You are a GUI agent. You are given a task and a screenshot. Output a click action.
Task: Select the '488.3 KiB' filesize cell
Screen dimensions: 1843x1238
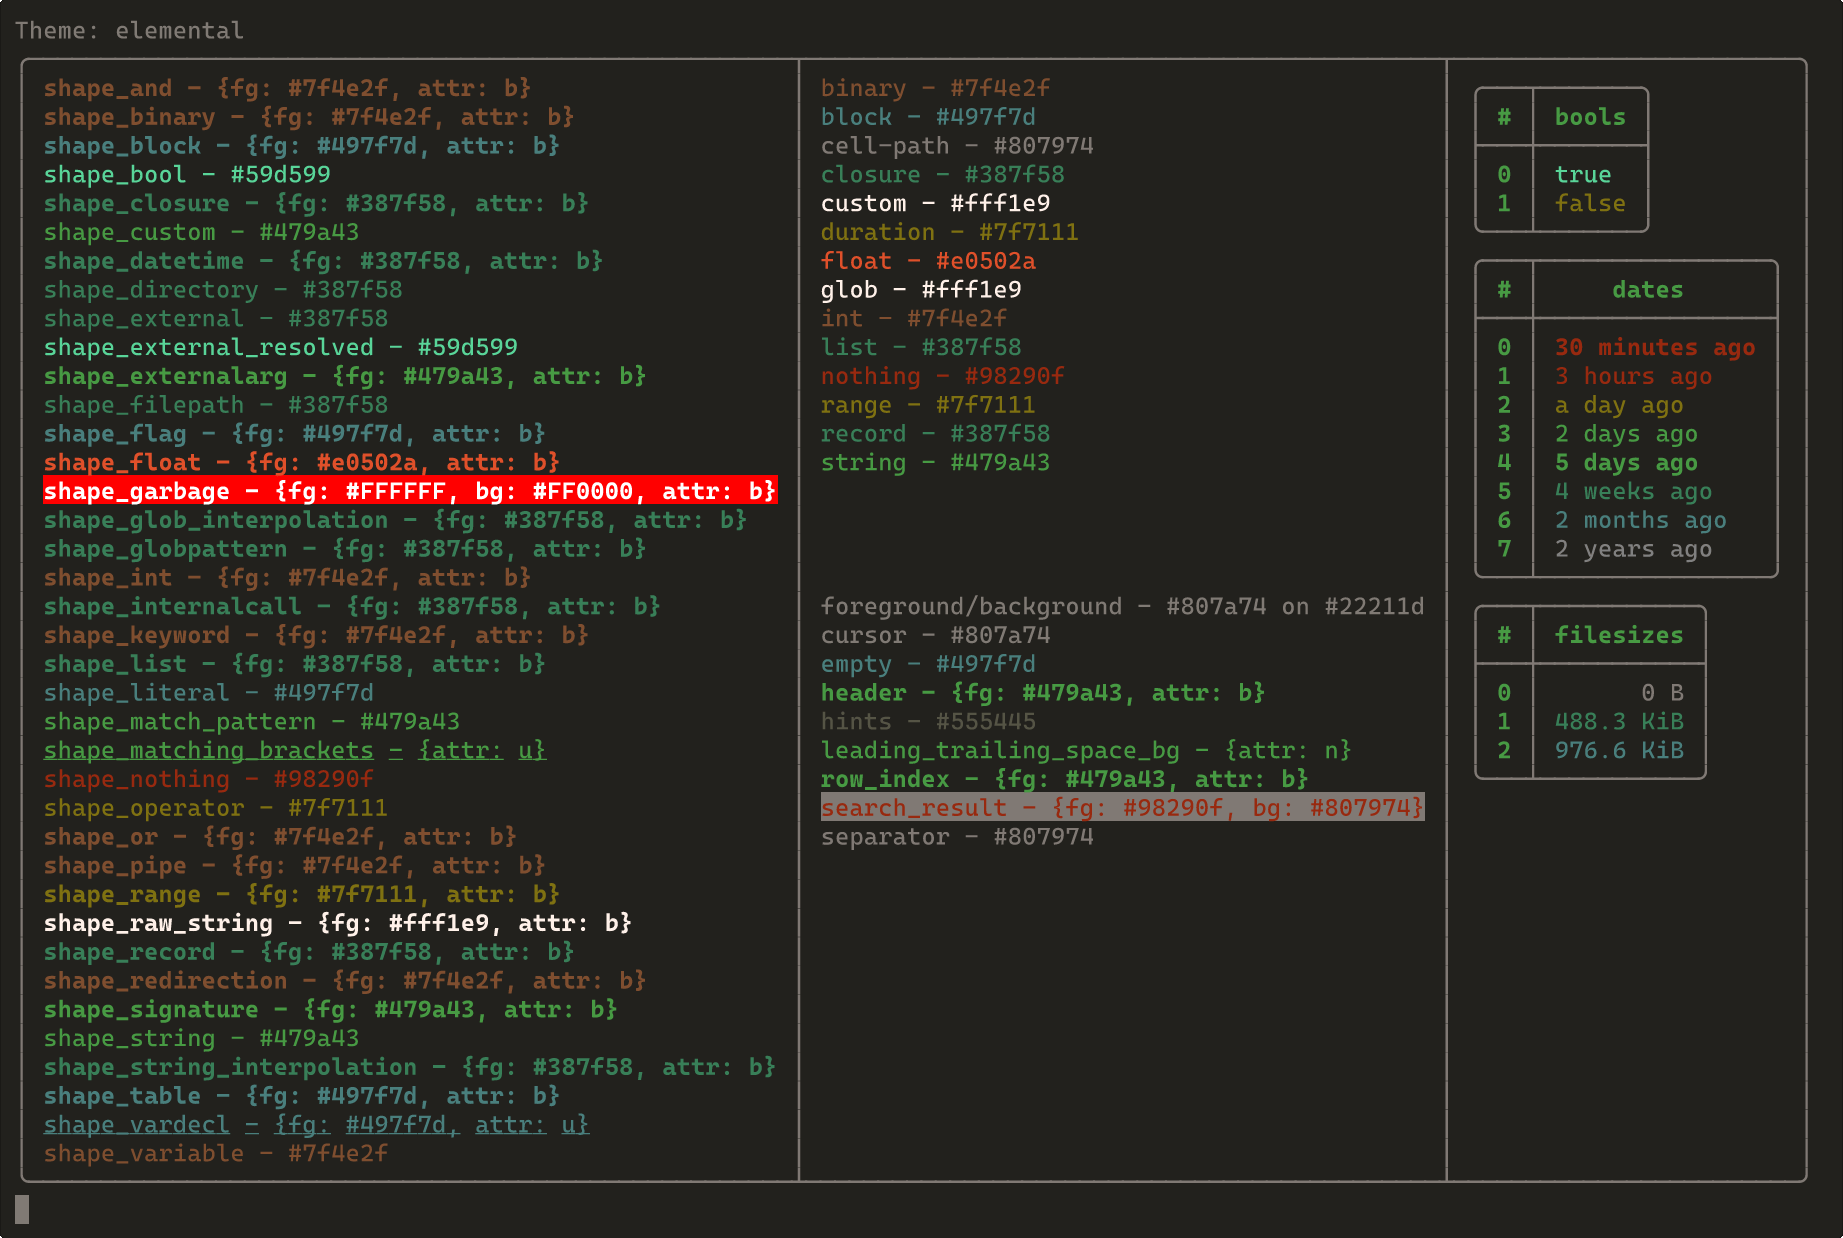tap(1619, 722)
